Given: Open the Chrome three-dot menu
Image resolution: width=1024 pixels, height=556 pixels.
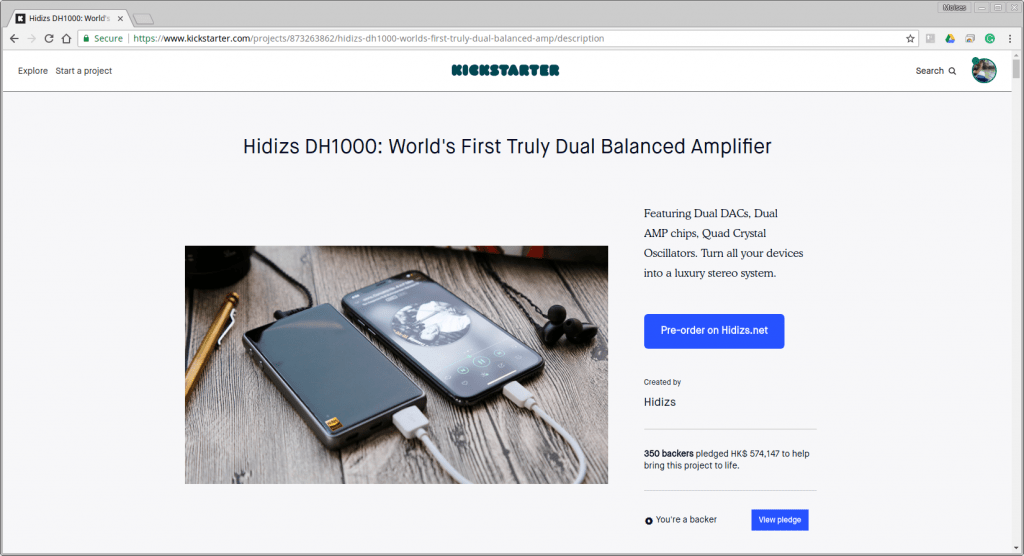Looking at the screenshot, I should point(1010,39).
